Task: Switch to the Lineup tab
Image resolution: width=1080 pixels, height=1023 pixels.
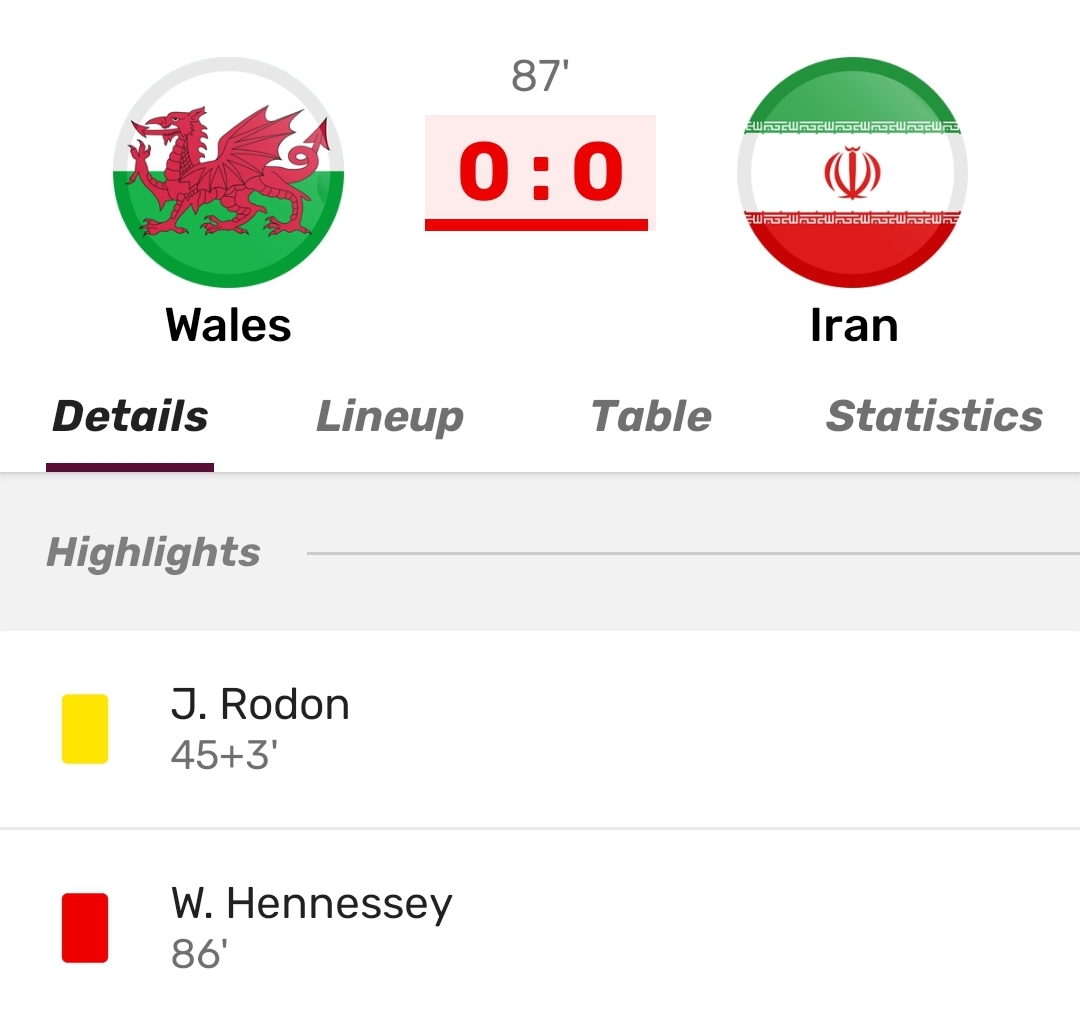Action: pos(390,416)
